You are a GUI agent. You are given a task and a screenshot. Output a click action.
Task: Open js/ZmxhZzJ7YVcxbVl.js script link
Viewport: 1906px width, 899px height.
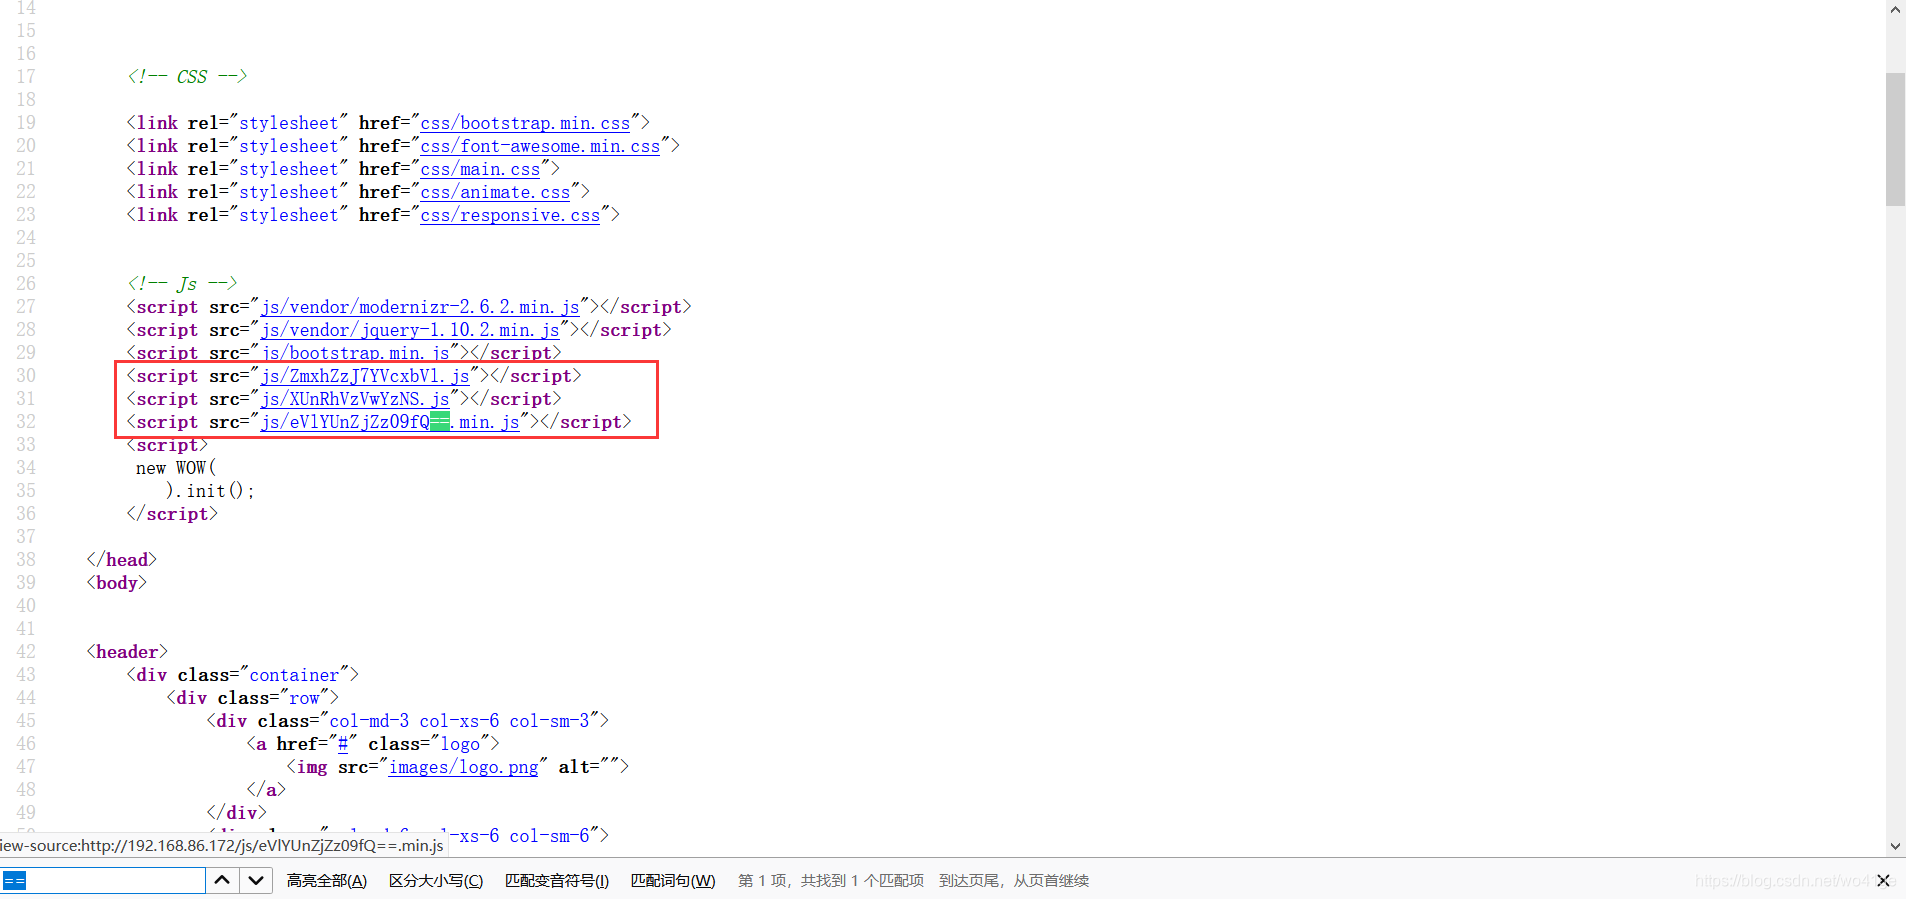tap(365, 376)
